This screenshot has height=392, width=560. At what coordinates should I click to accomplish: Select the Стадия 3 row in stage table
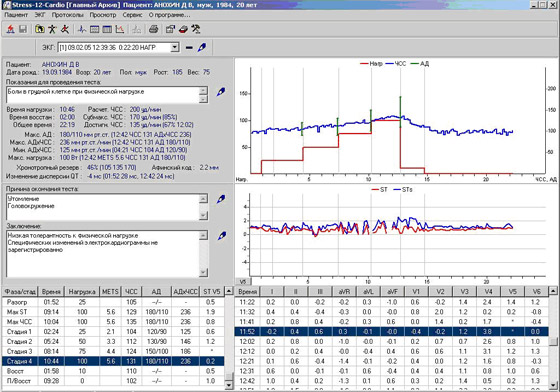point(113,351)
